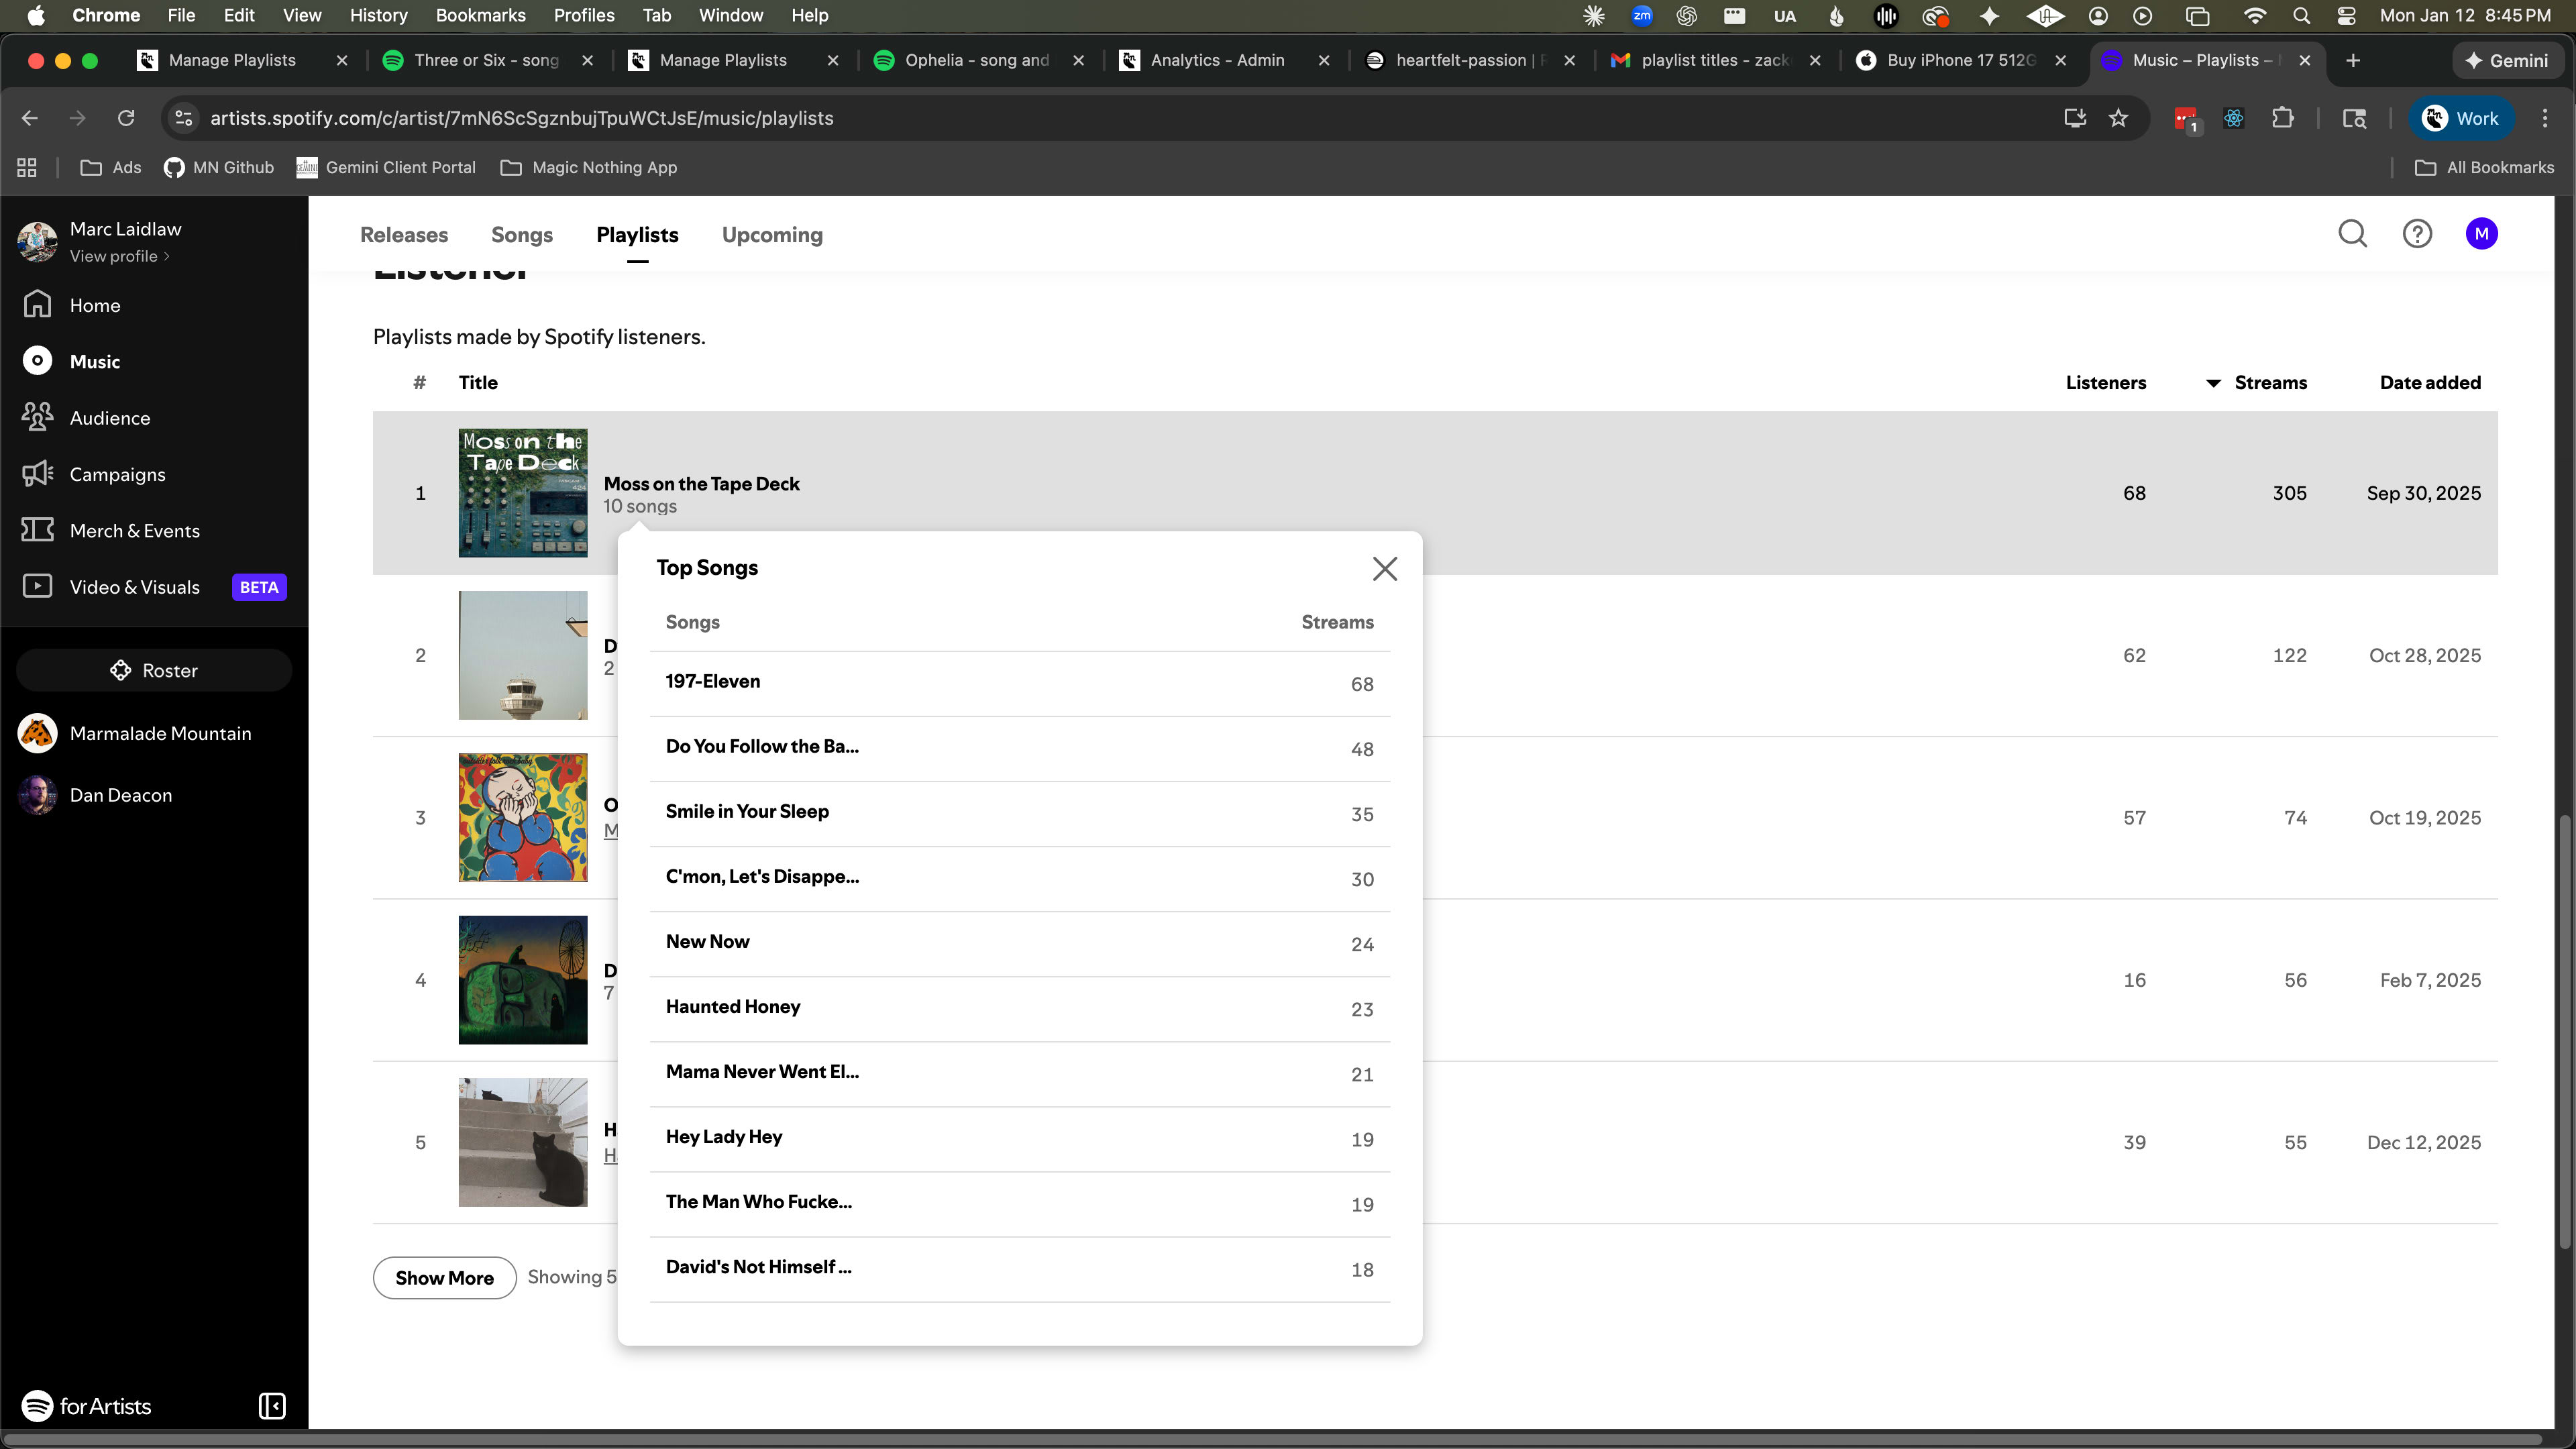Collapse sidebar with panel icon
The height and width of the screenshot is (1449, 2576).
tap(272, 1406)
